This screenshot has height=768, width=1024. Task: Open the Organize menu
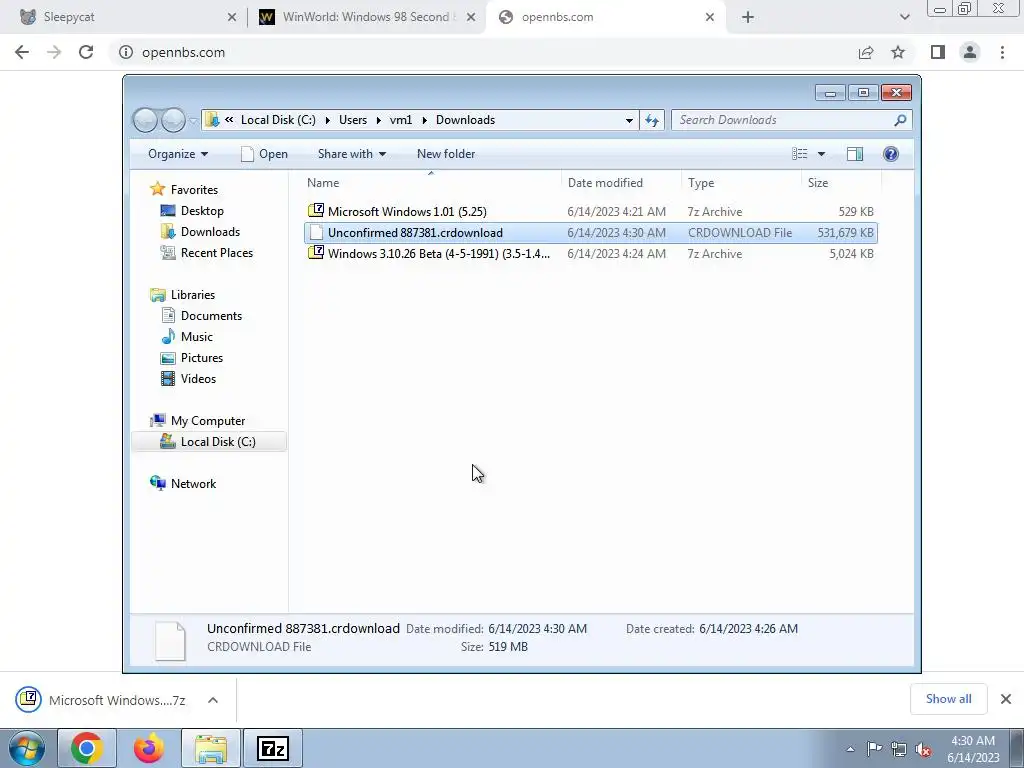pos(178,154)
